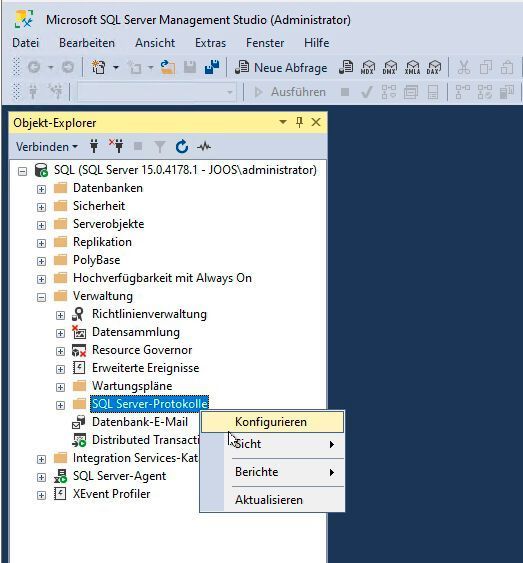Click the DMX query icon
Image resolution: width=523 pixels, height=563 pixels.
point(389,67)
